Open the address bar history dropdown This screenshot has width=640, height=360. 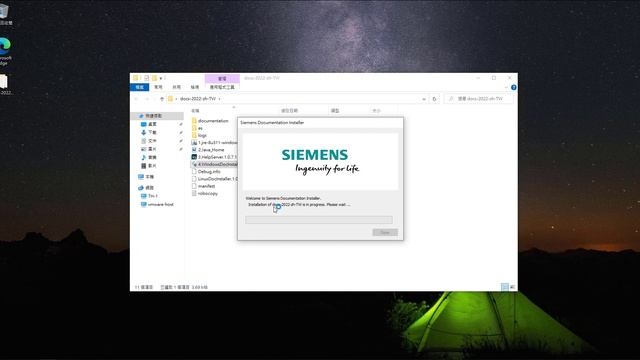pyautogui.click(x=424, y=99)
